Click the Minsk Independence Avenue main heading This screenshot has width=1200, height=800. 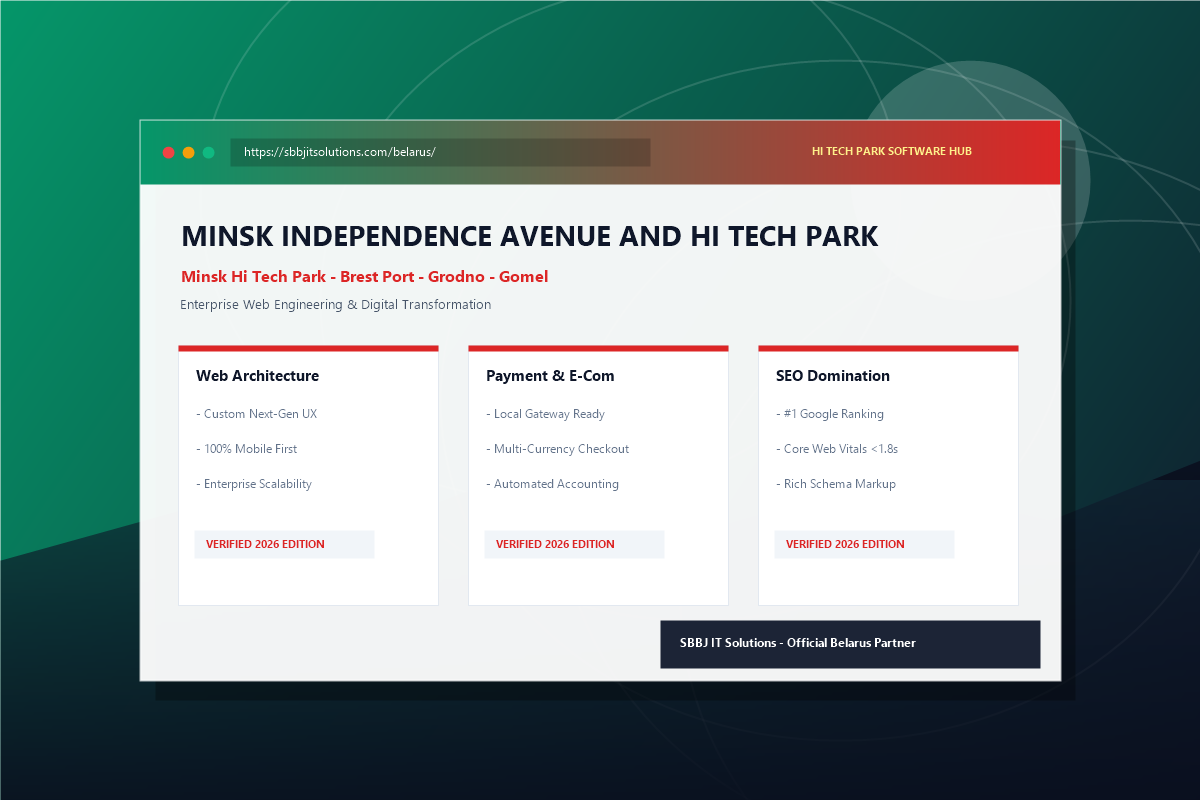[x=530, y=237]
